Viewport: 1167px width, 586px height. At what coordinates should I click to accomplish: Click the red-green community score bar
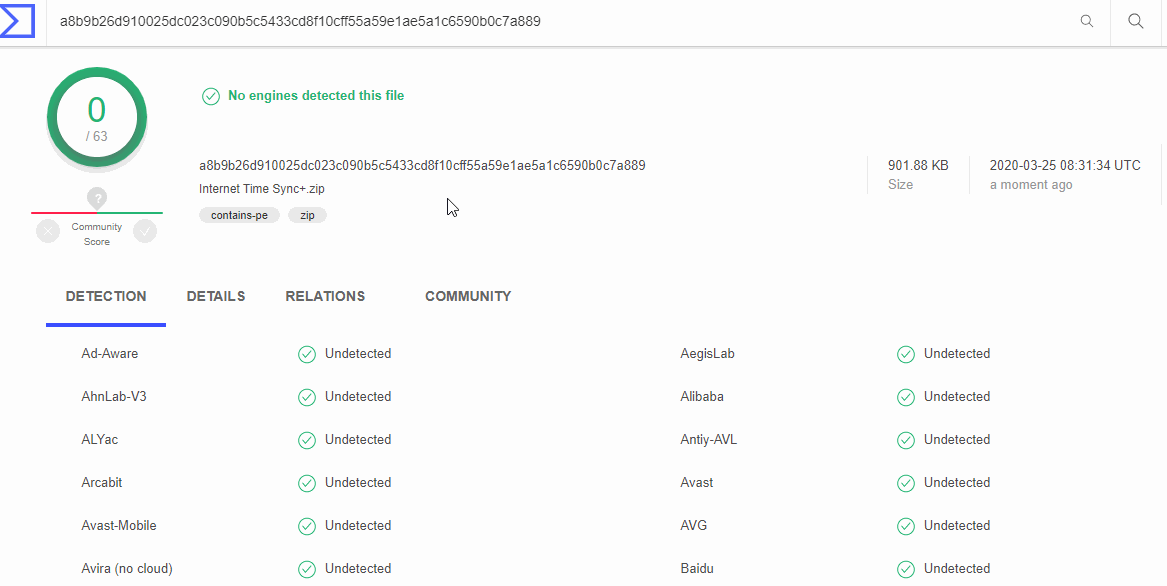coord(97,213)
